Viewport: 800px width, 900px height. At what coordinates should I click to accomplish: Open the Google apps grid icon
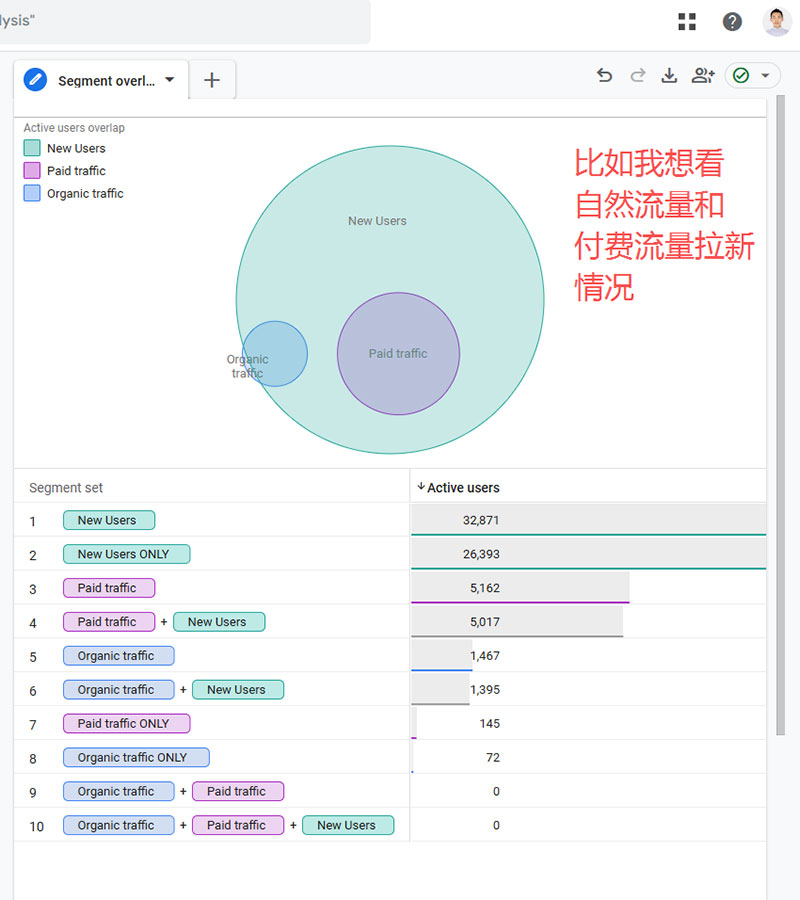pos(687,22)
